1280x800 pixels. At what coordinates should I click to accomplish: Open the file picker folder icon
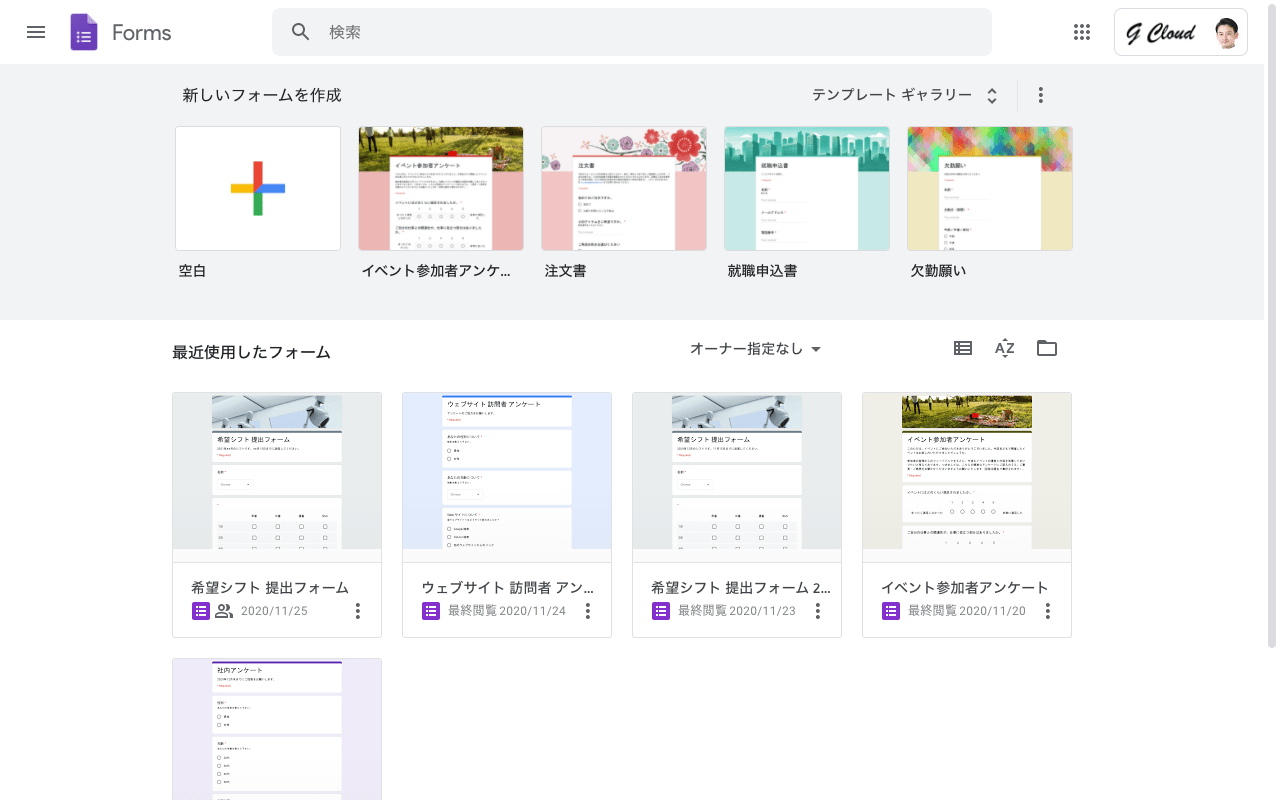1047,348
